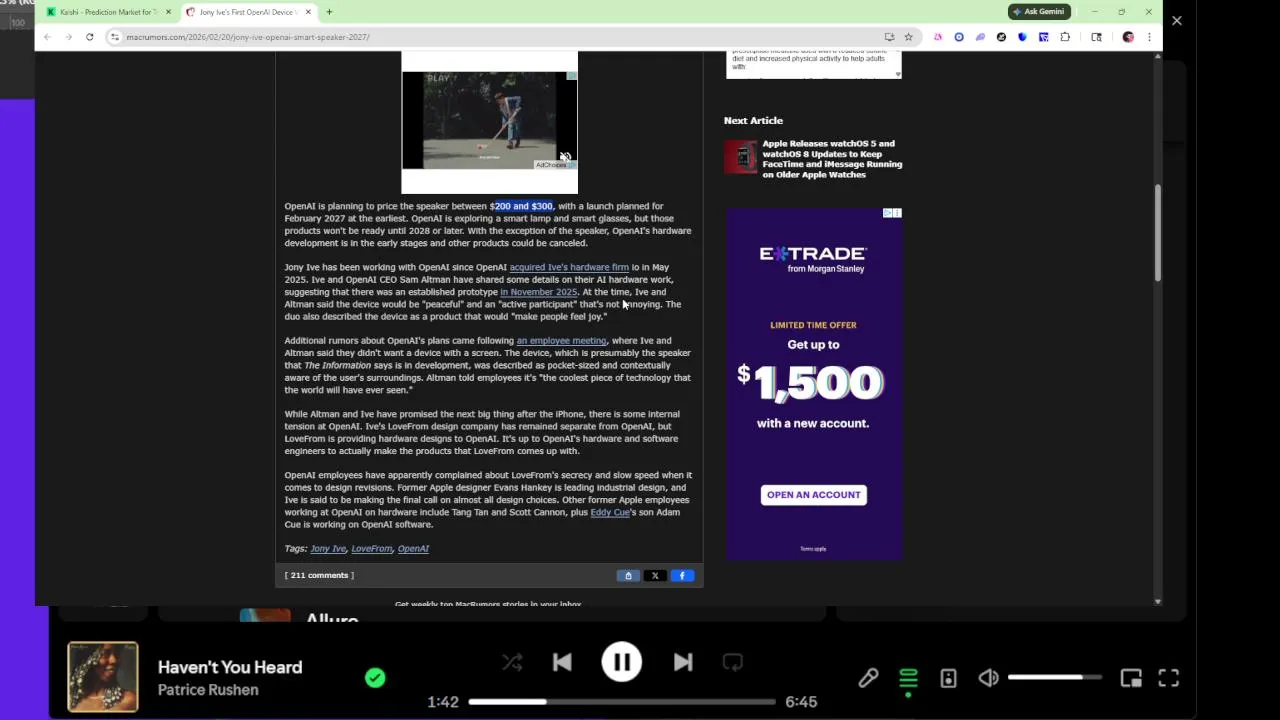Open Chrome side panel icon

point(1096,37)
